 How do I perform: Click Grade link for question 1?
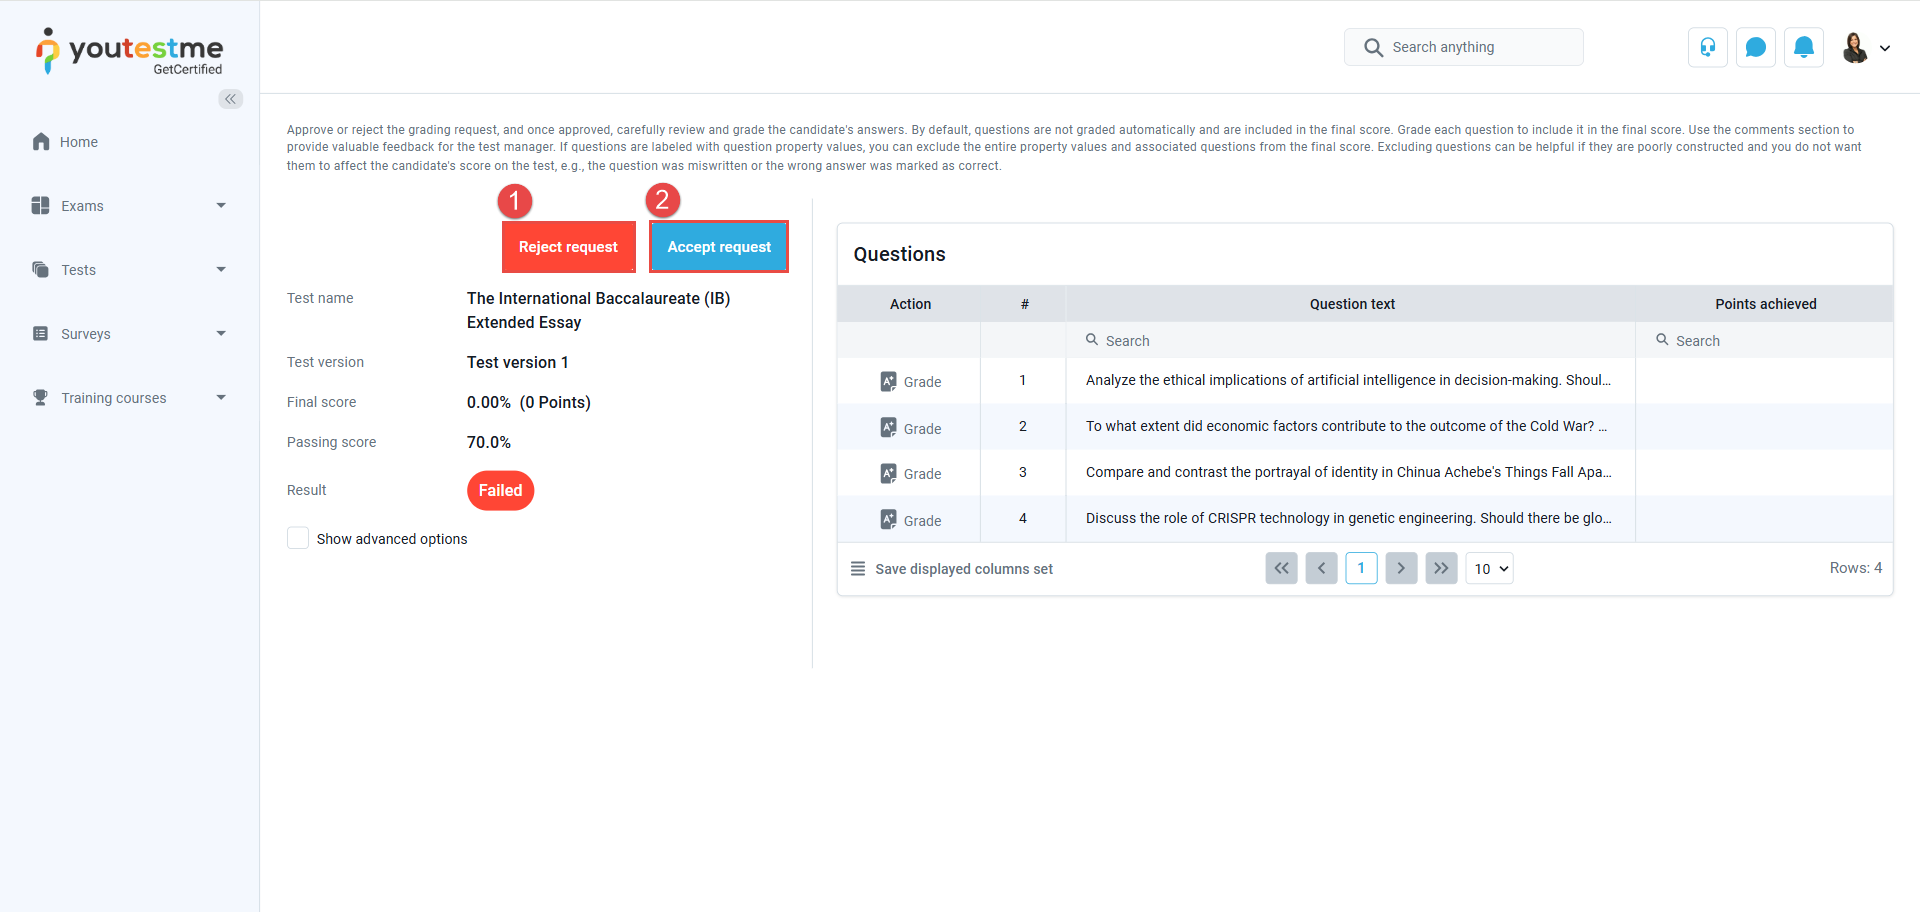point(922,382)
